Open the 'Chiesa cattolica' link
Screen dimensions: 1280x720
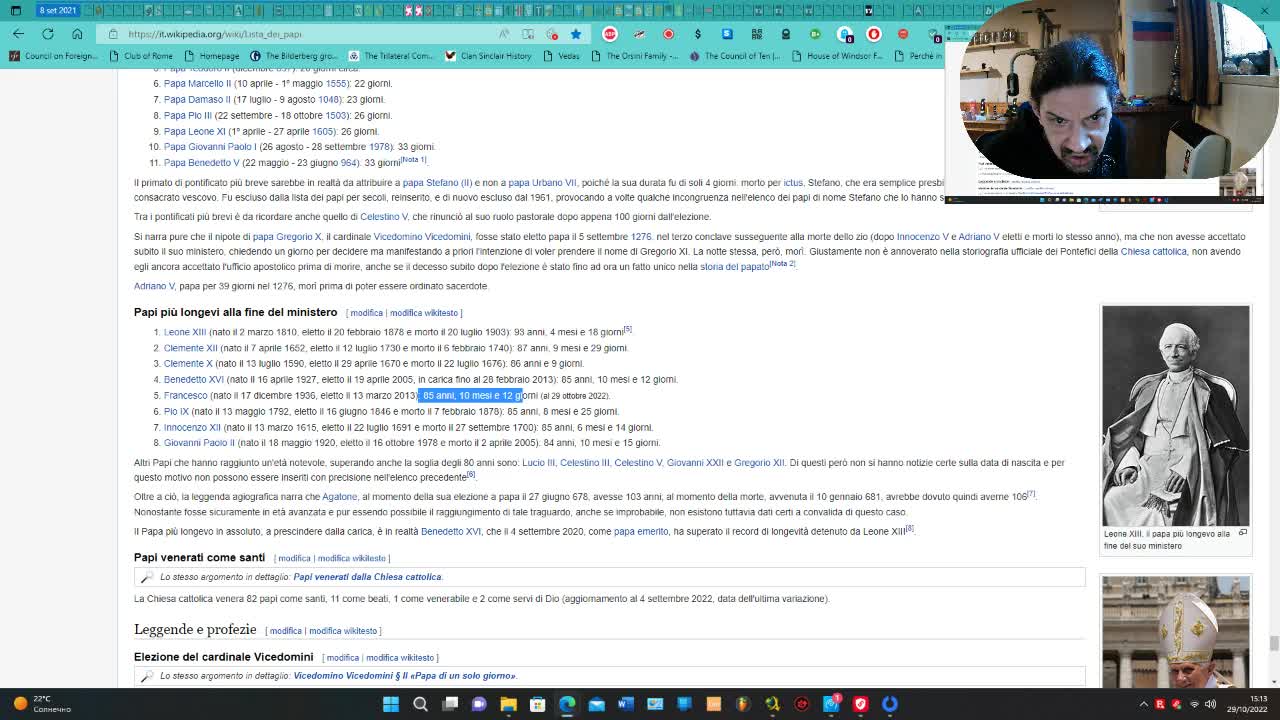1153,252
